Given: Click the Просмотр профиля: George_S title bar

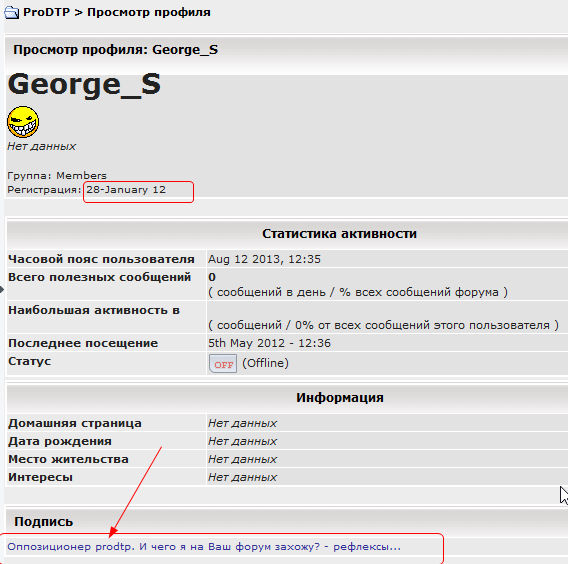Looking at the screenshot, I should click(286, 50).
